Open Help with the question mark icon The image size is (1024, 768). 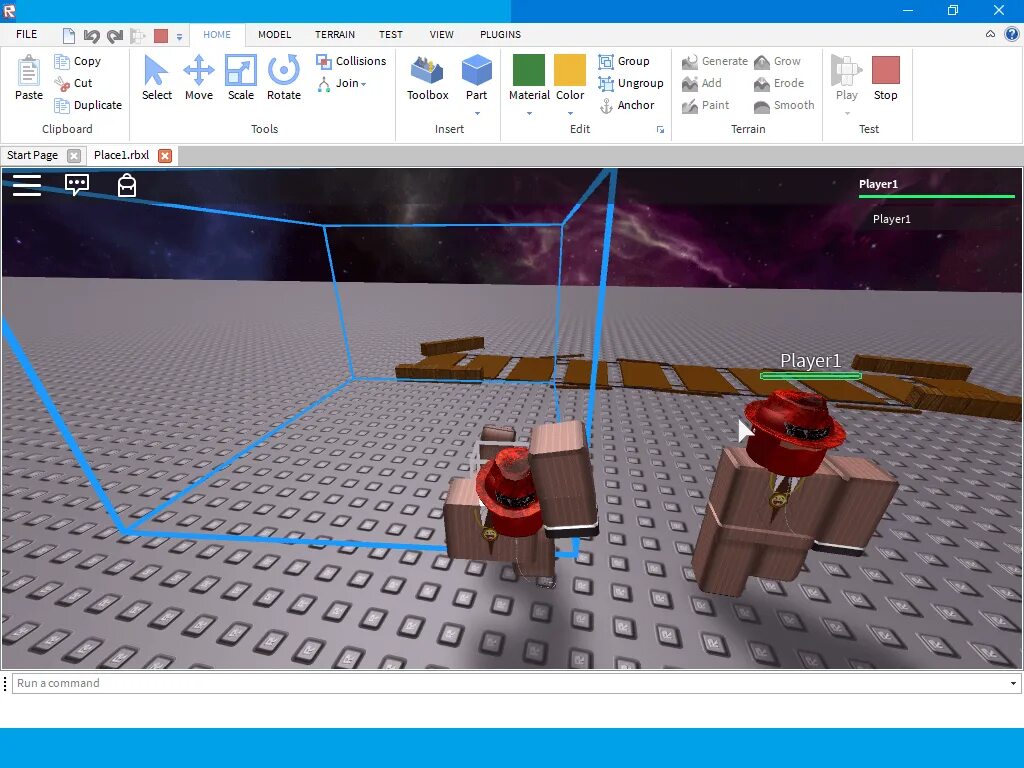1012,34
